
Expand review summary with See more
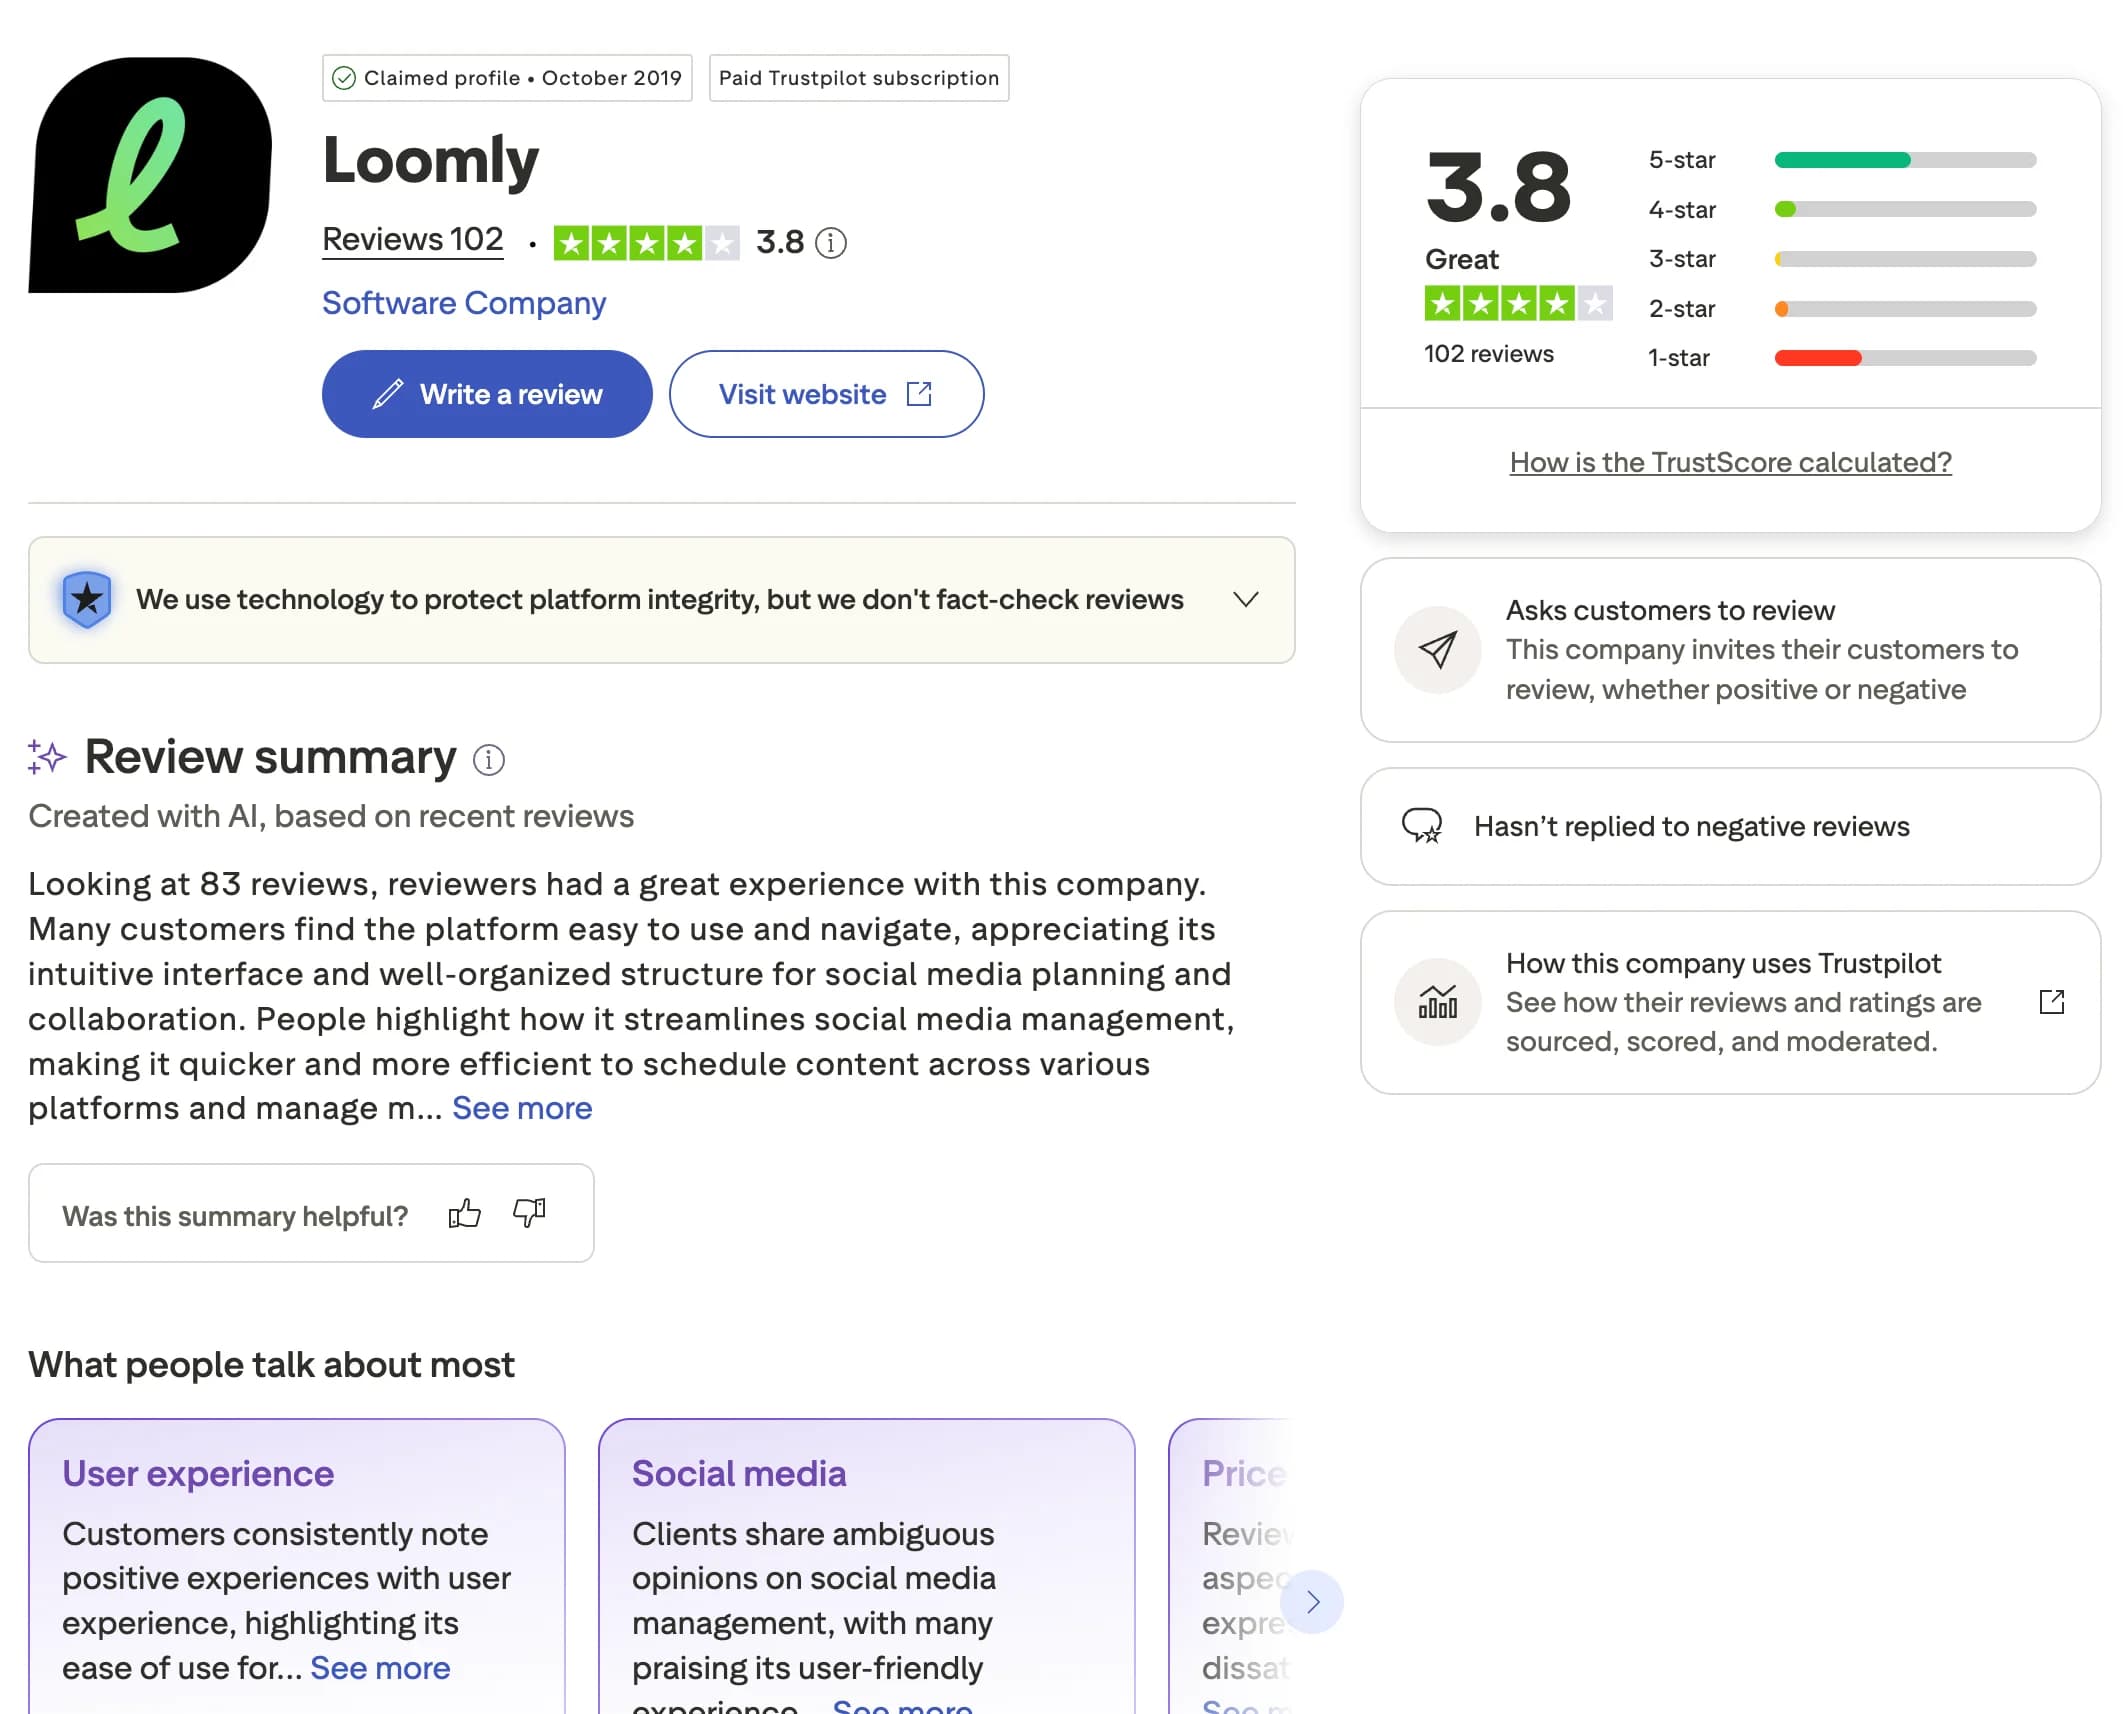(x=522, y=1108)
